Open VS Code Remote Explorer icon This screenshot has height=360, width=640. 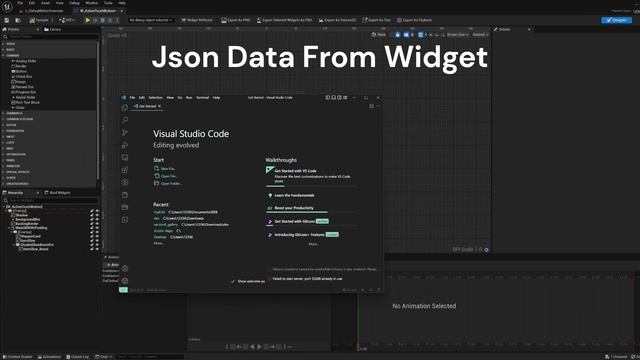tap(125, 158)
